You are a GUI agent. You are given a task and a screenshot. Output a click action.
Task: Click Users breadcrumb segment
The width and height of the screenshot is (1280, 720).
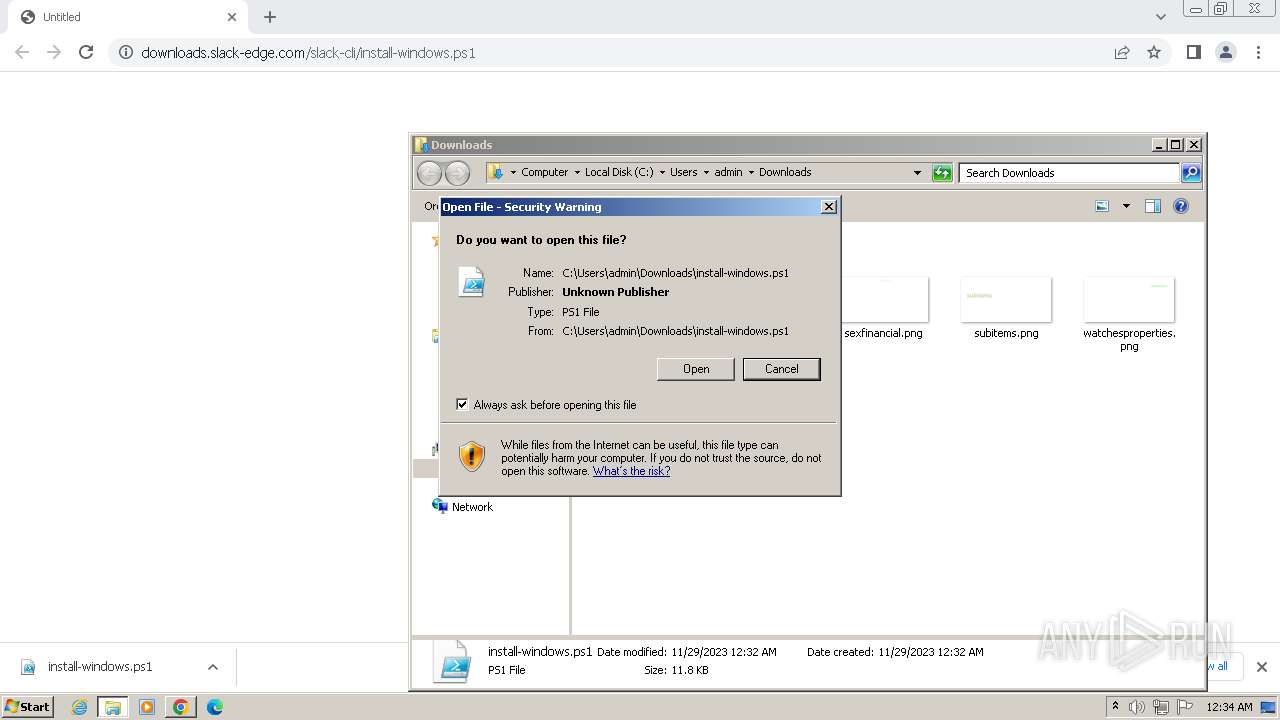tap(684, 172)
